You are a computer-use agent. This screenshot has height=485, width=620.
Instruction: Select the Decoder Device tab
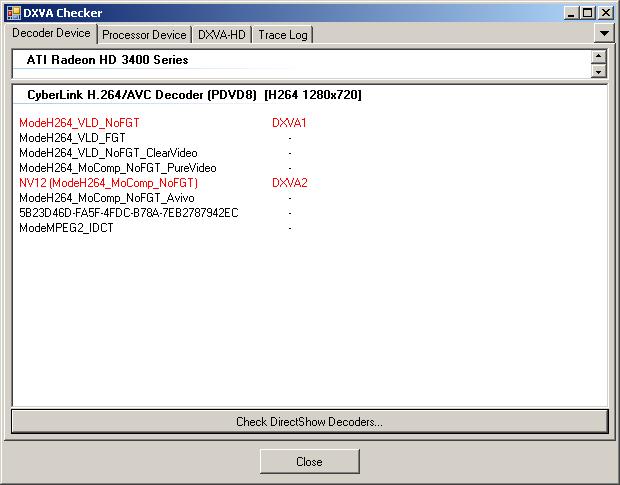52,34
